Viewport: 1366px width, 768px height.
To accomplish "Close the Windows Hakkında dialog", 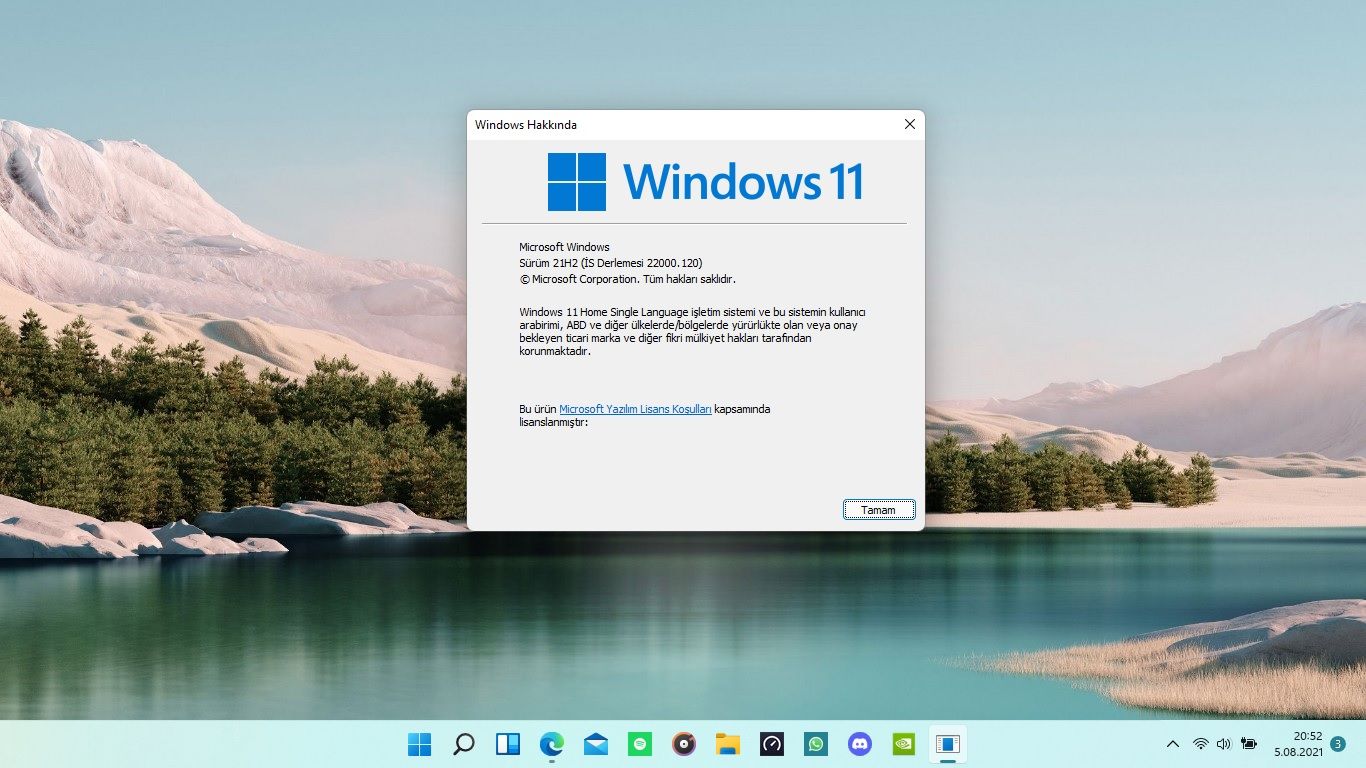I will (909, 124).
